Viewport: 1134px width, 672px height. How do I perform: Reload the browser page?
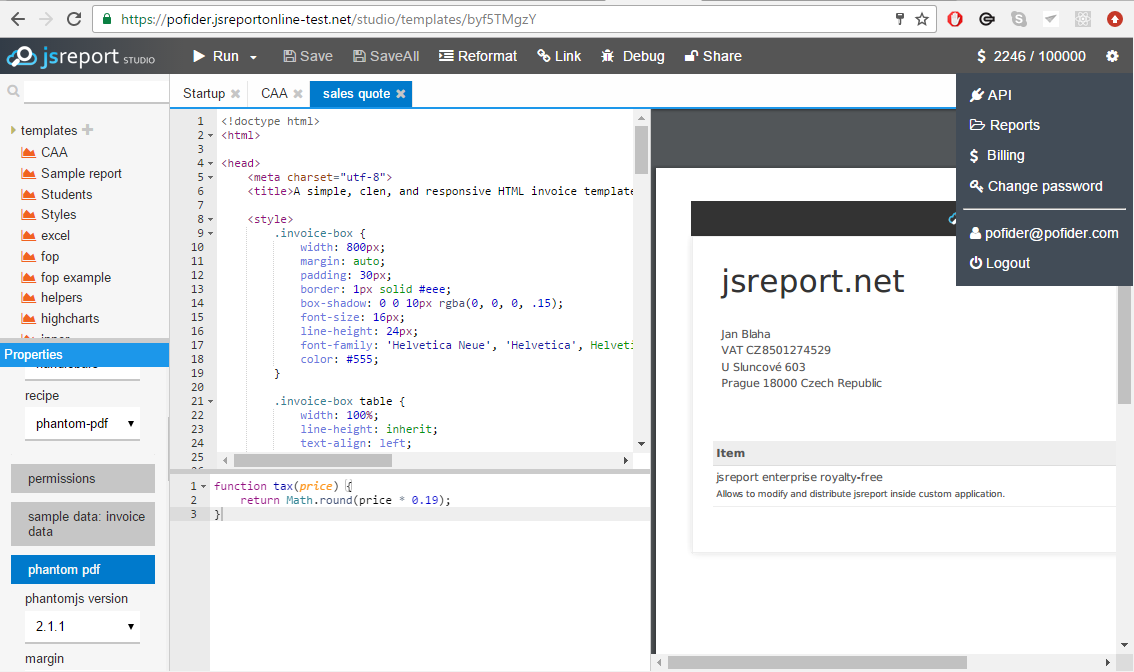pyautogui.click(x=74, y=20)
